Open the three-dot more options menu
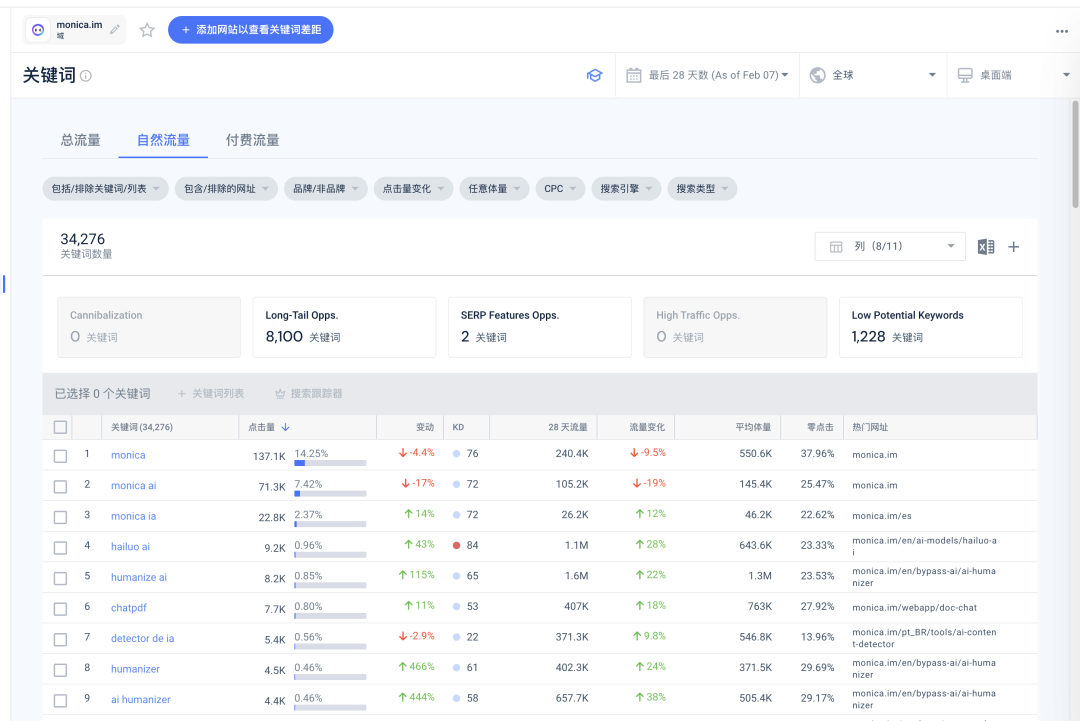The height and width of the screenshot is (721, 1080). [1062, 31]
